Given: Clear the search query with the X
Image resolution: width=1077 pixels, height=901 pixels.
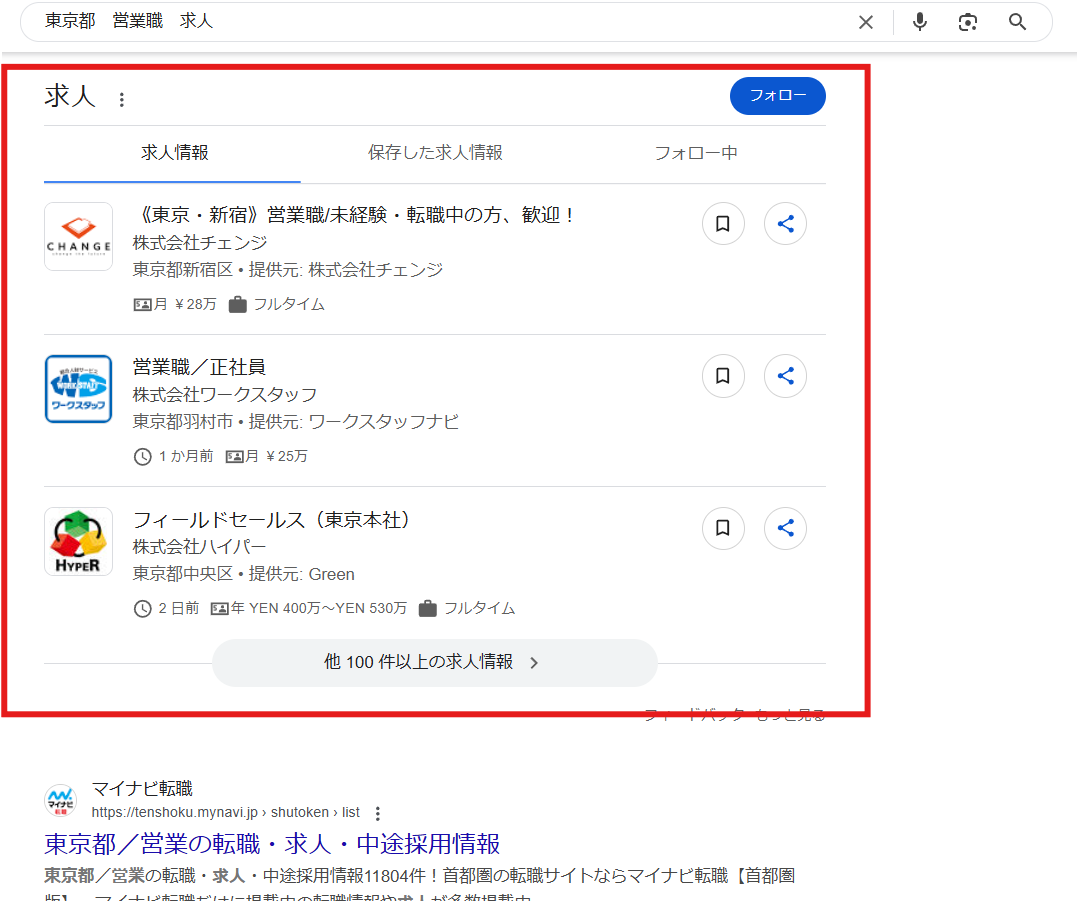Looking at the screenshot, I should pos(865,21).
